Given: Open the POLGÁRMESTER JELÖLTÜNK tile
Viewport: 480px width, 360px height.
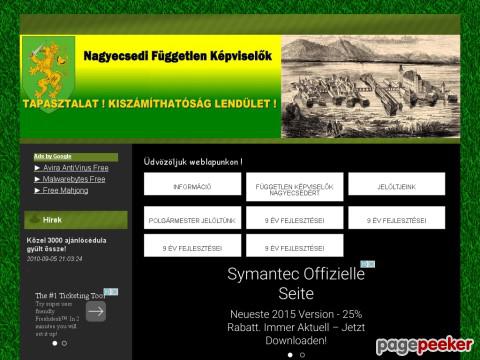Looking at the screenshot, I should coord(192,218).
